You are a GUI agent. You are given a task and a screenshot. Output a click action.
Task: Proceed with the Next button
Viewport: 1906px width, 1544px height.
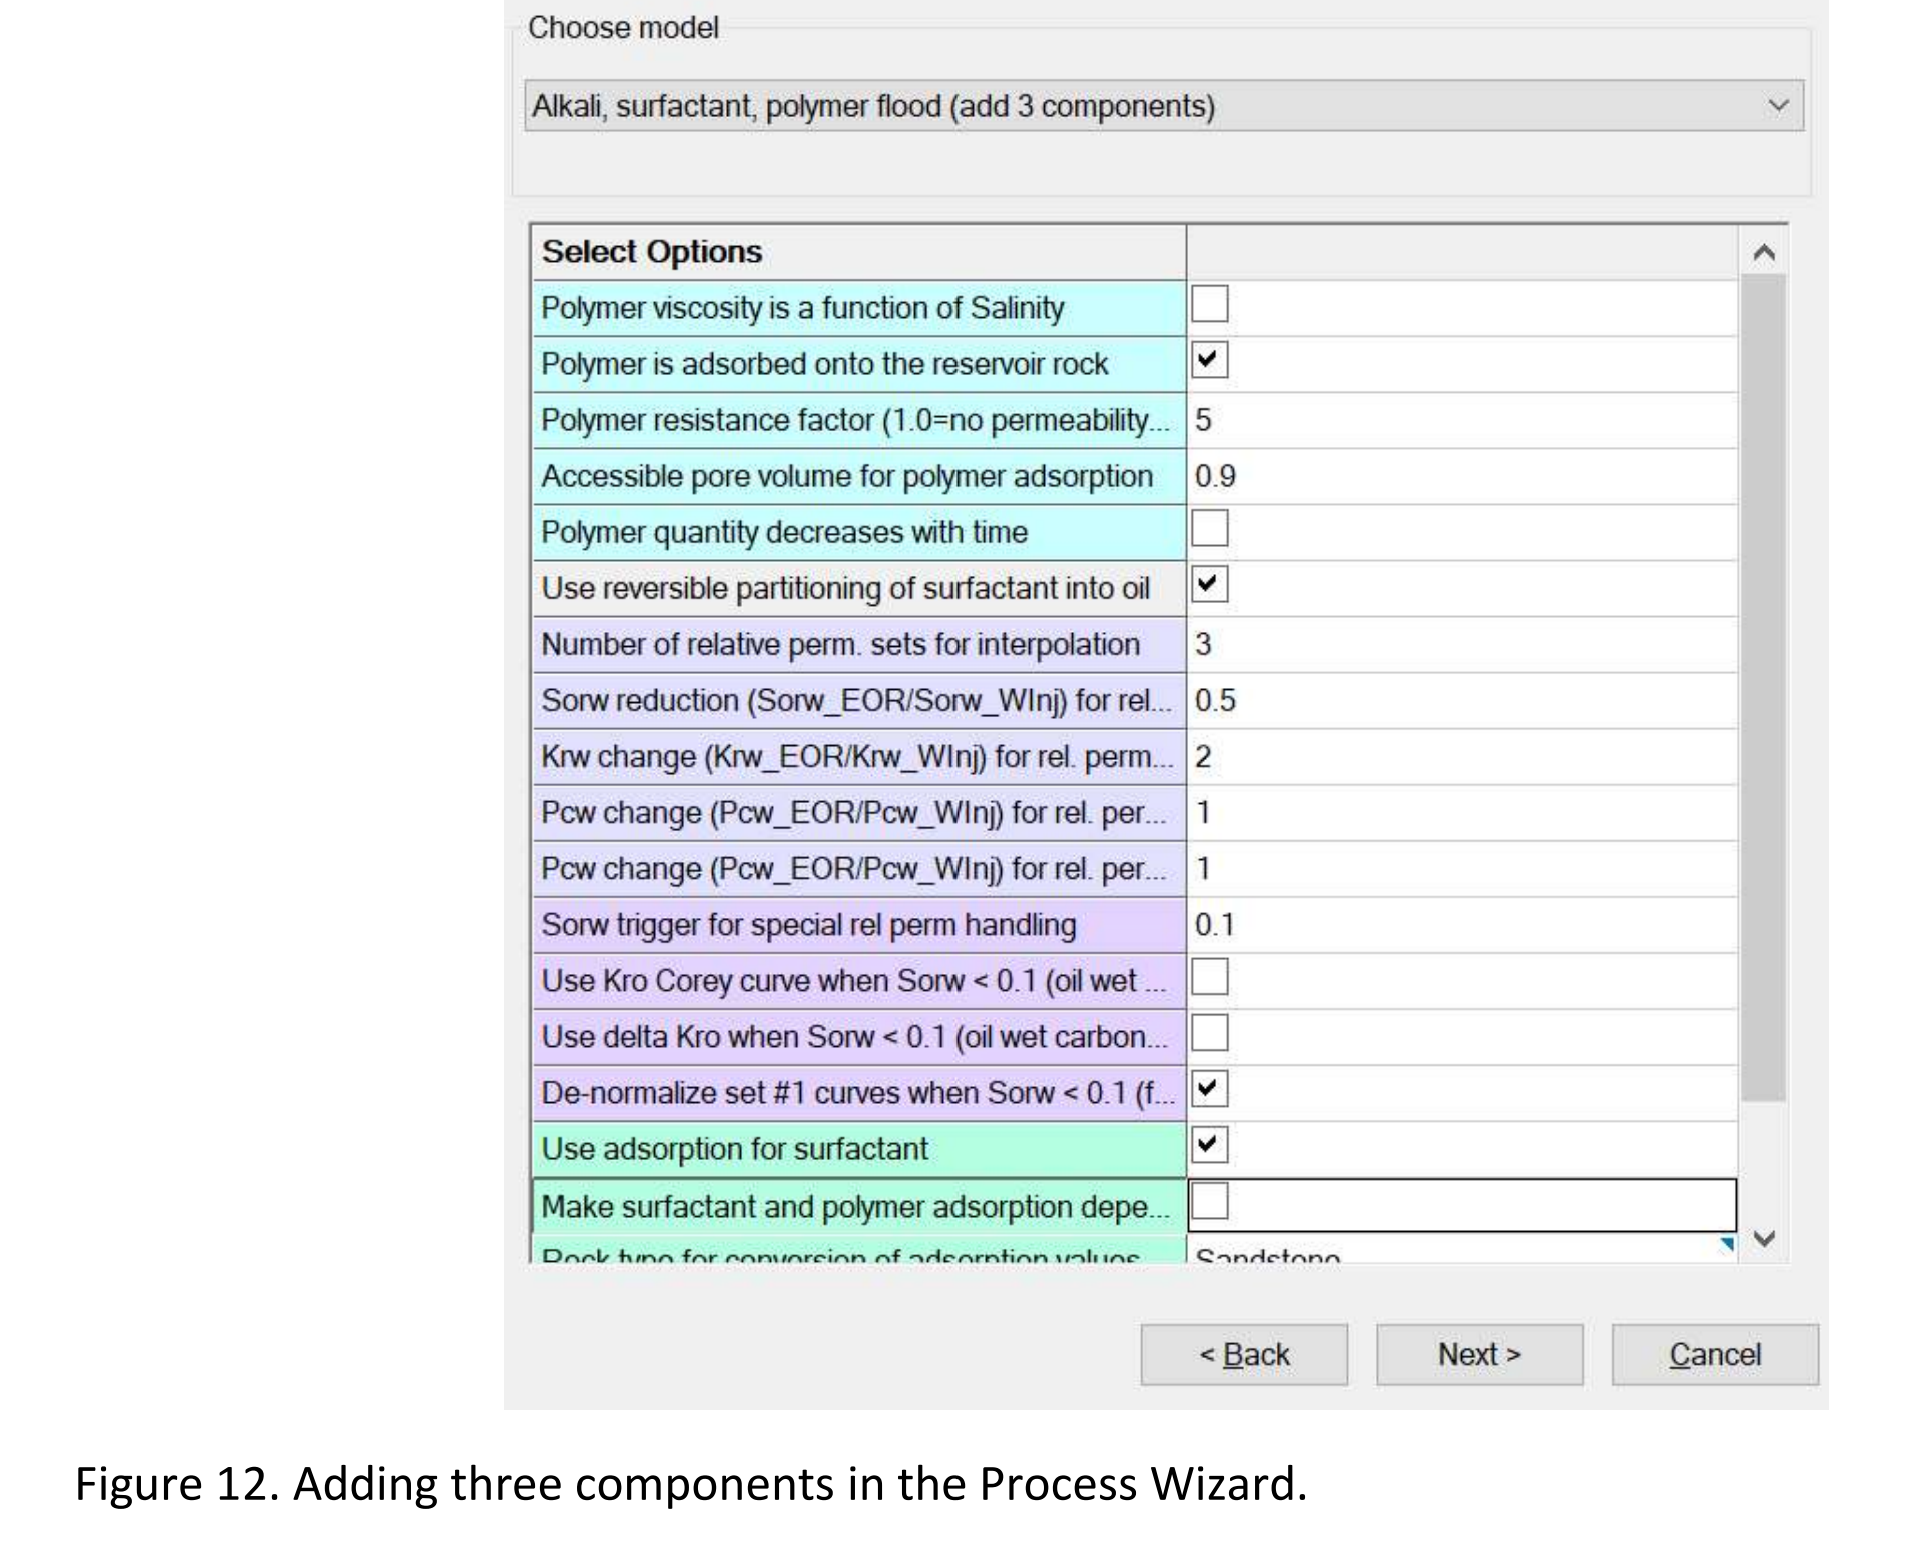(x=1479, y=1355)
